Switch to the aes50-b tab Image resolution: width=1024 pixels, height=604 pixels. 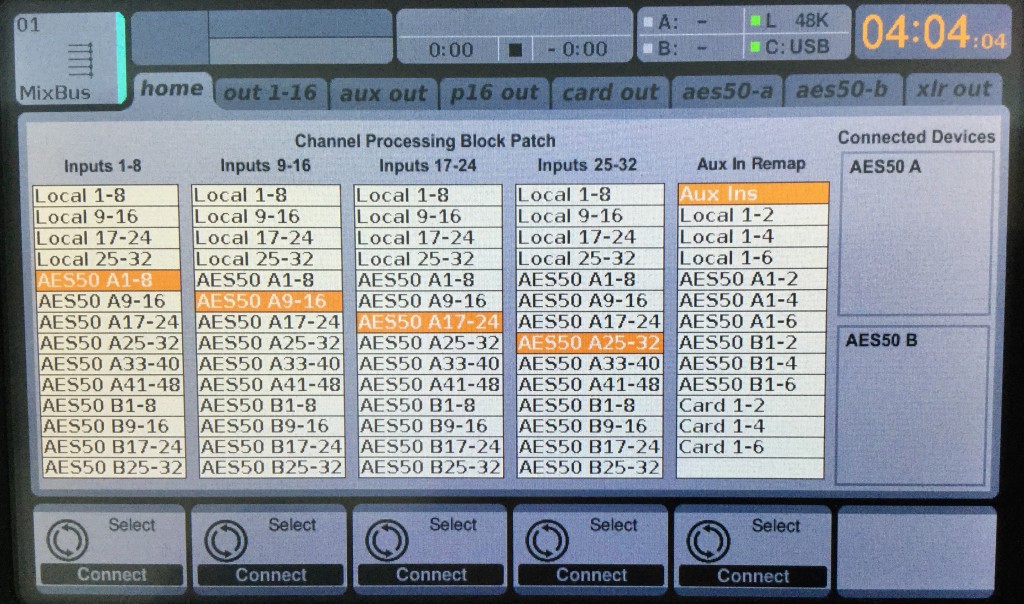842,90
